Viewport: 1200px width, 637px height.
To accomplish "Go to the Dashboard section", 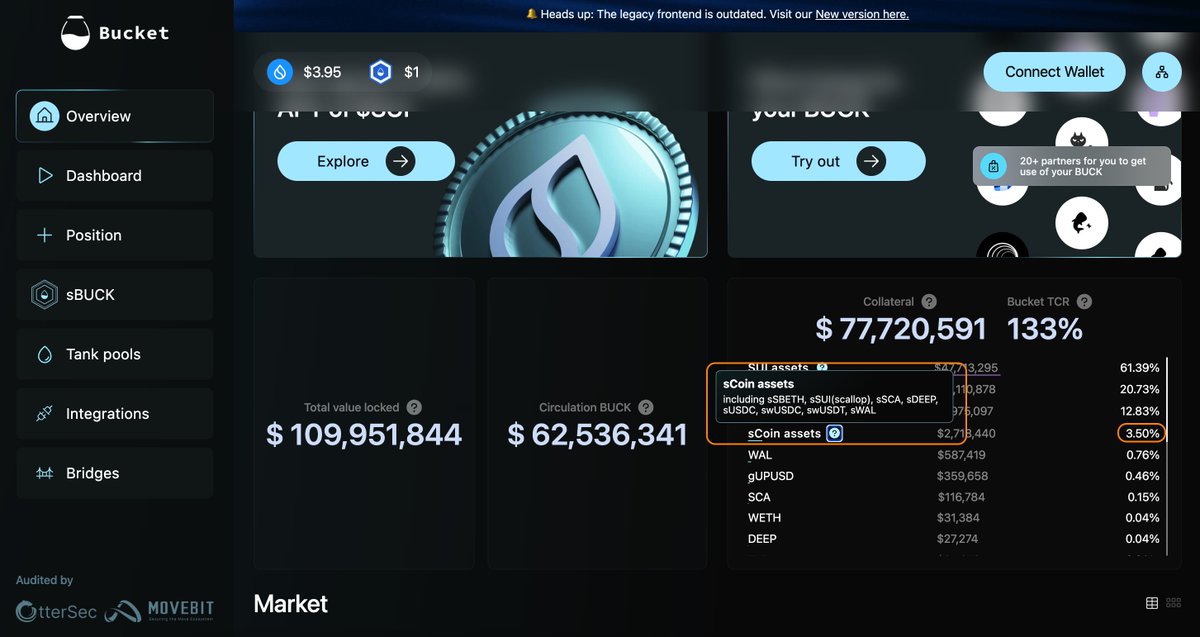I will coord(114,175).
